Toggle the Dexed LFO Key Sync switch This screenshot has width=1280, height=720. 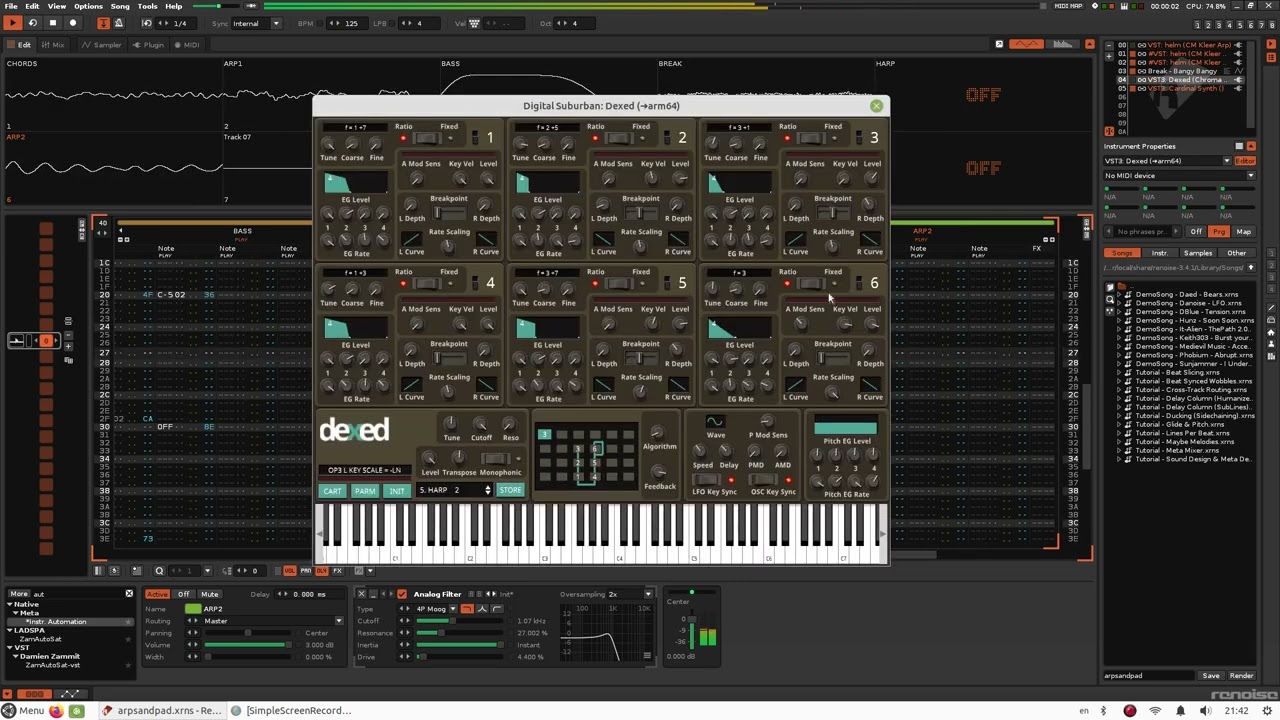point(707,480)
